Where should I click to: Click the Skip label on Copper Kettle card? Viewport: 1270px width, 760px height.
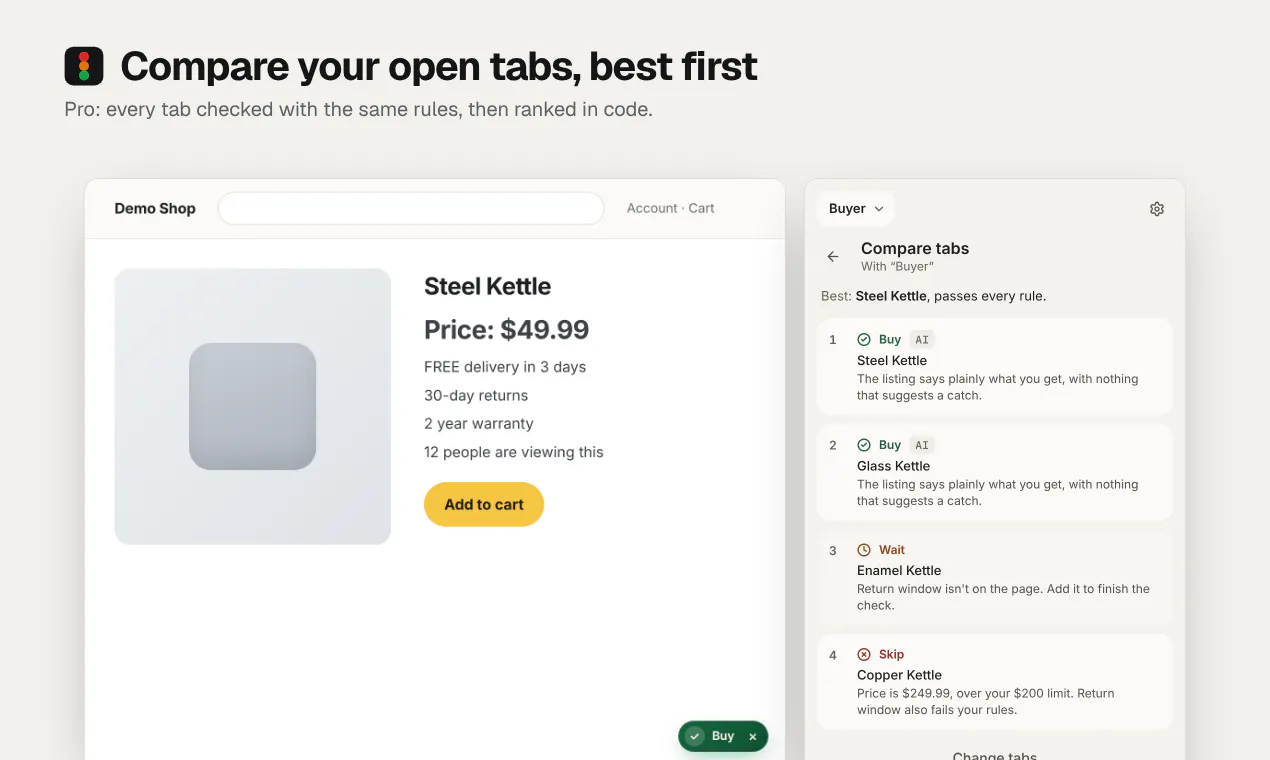point(891,655)
